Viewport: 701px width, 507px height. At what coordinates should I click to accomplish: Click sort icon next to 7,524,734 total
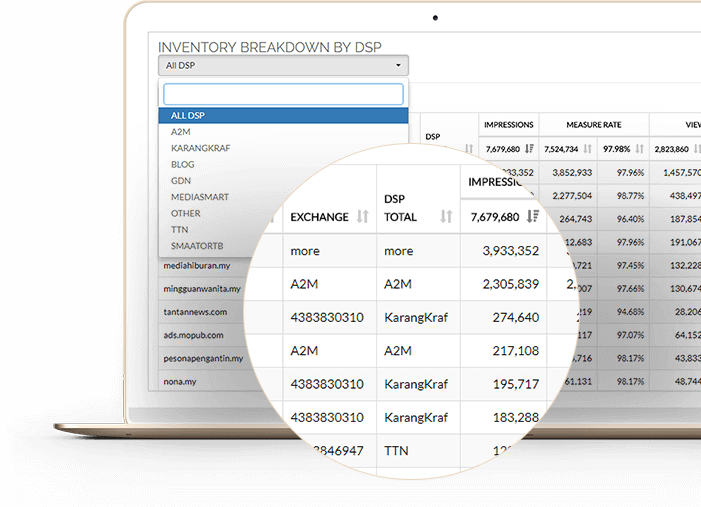(x=587, y=149)
